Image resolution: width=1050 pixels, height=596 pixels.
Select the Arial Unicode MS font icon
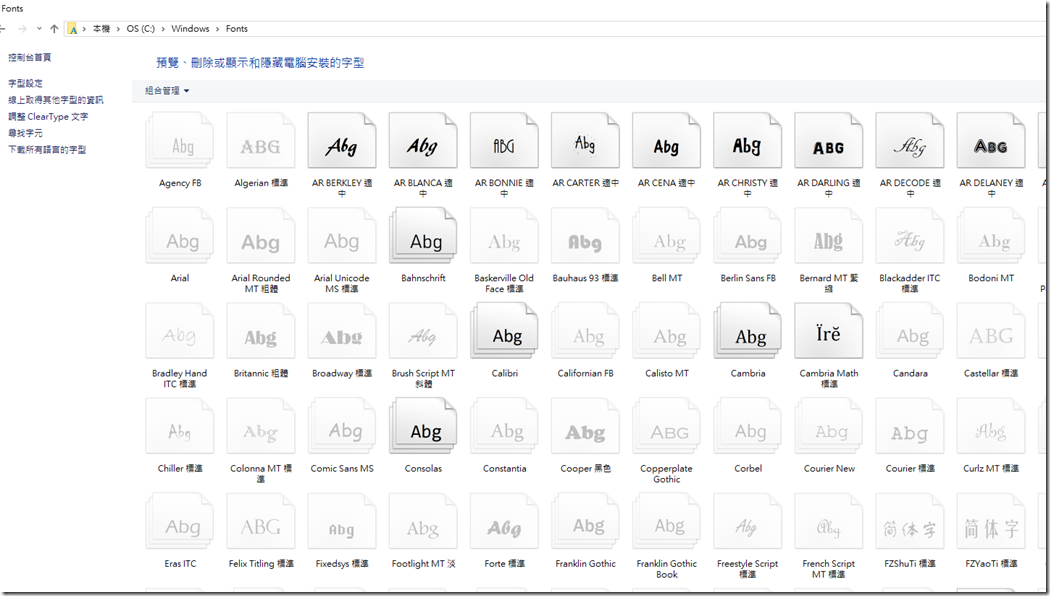(x=342, y=236)
